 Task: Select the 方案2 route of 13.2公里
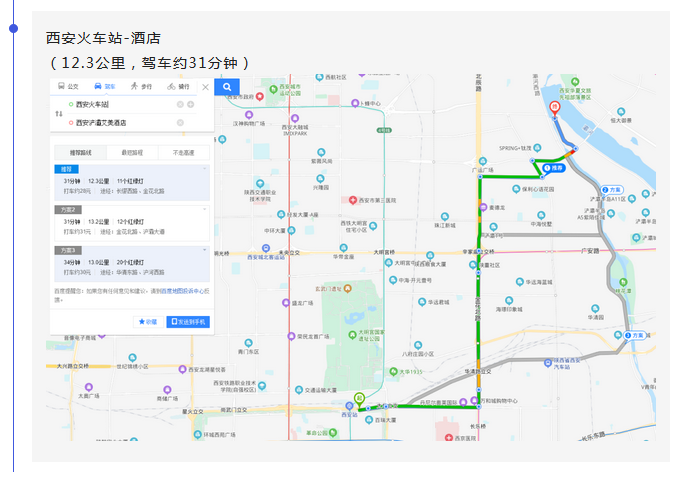click(132, 223)
